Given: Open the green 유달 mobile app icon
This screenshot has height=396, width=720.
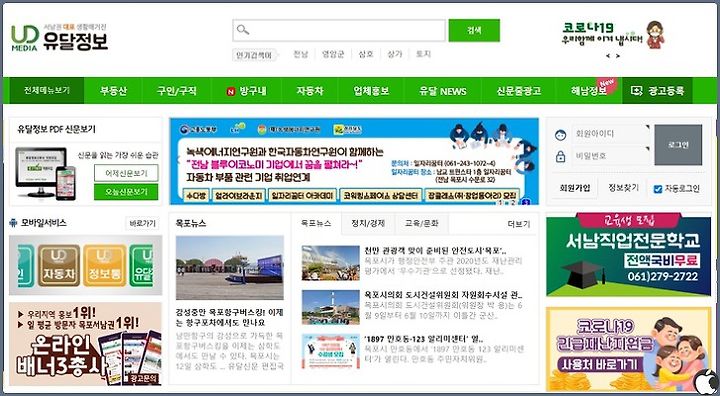Looking at the screenshot, I should point(141,266).
